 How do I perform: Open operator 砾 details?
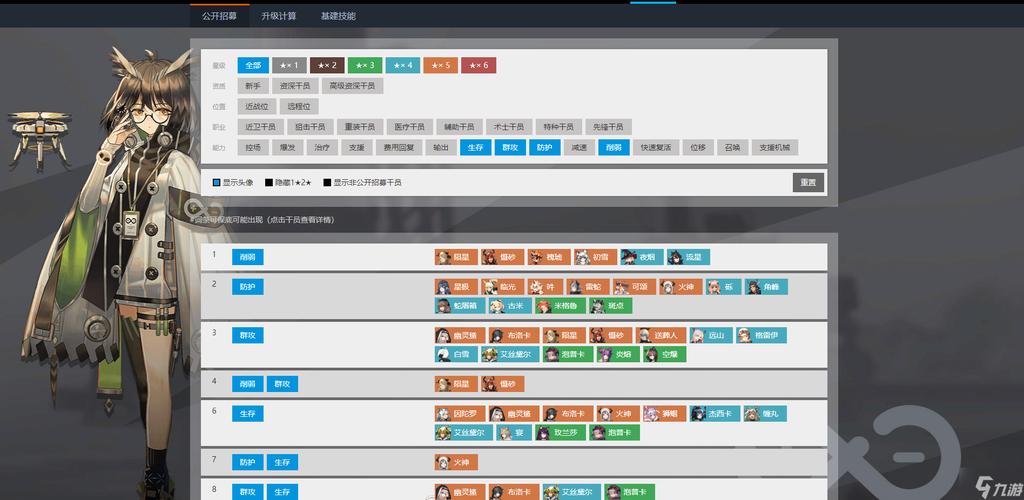(x=724, y=287)
